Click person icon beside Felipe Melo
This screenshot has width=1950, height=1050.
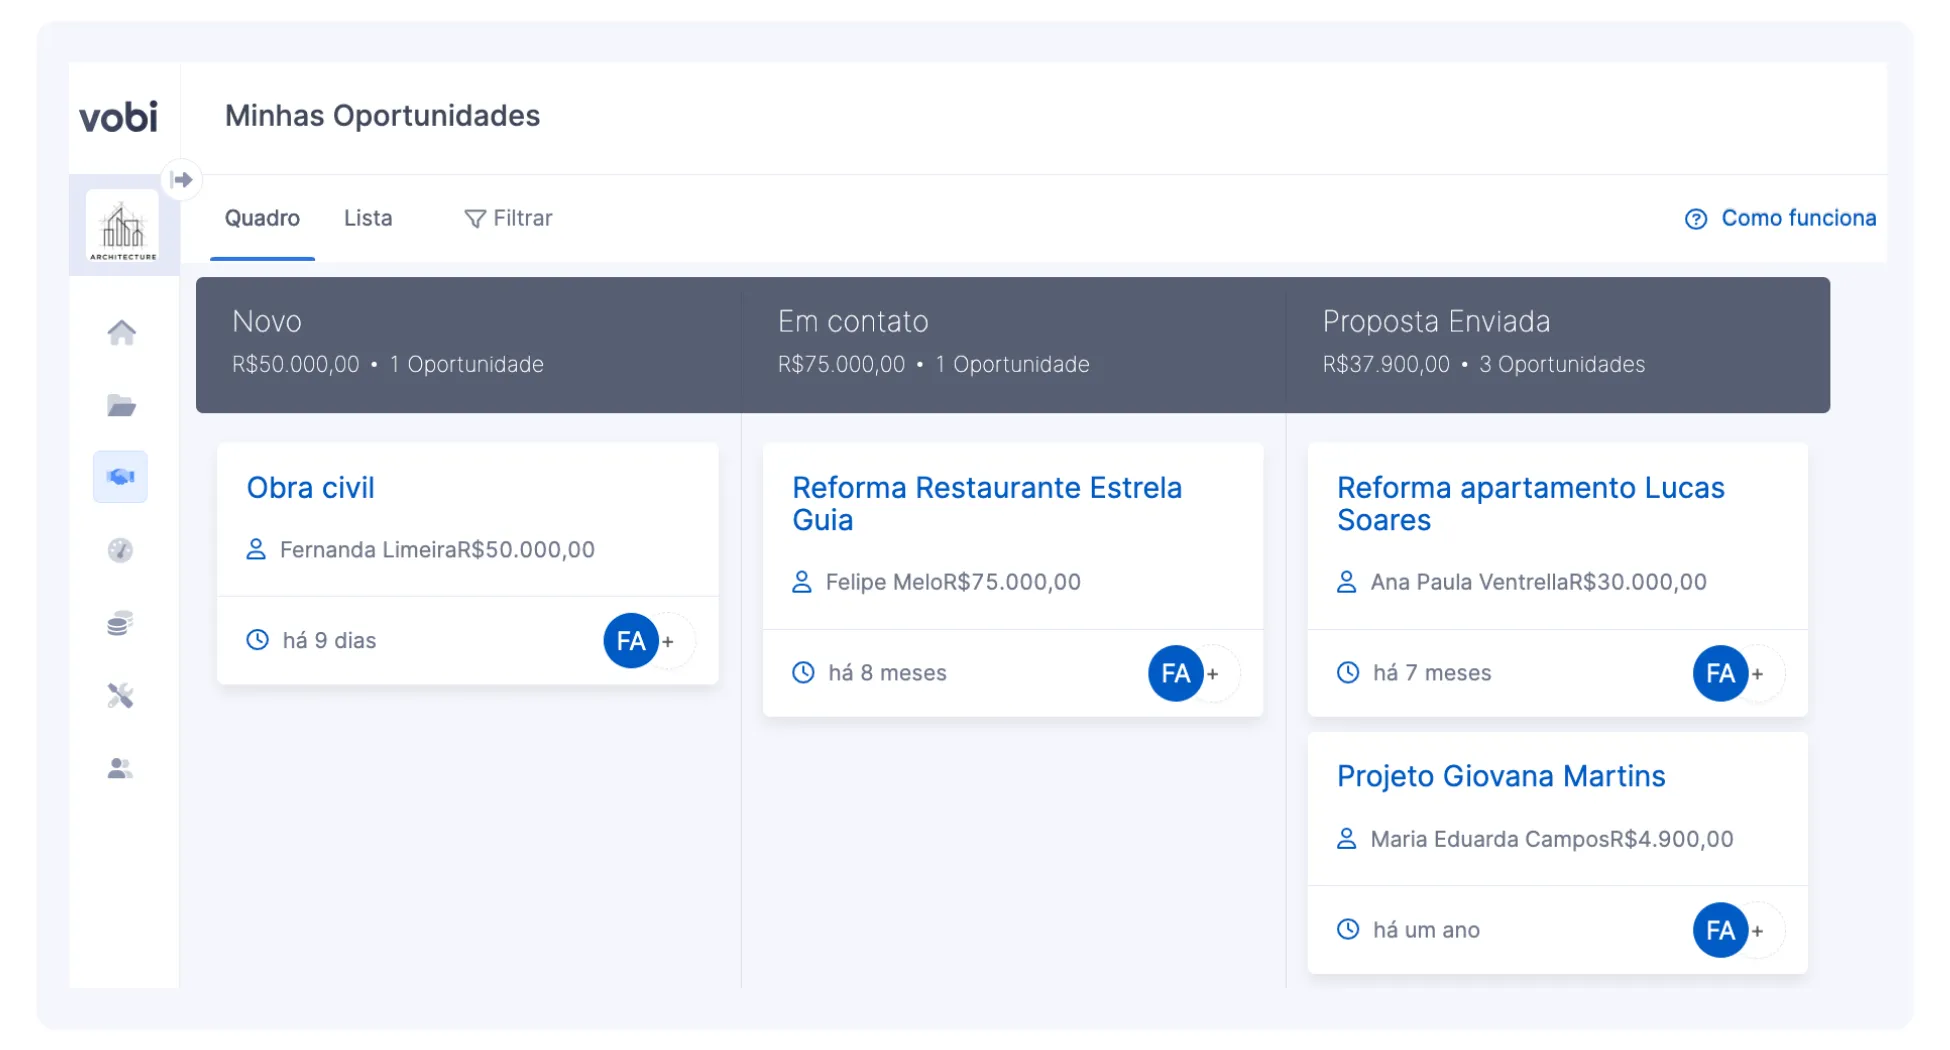(802, 582)
